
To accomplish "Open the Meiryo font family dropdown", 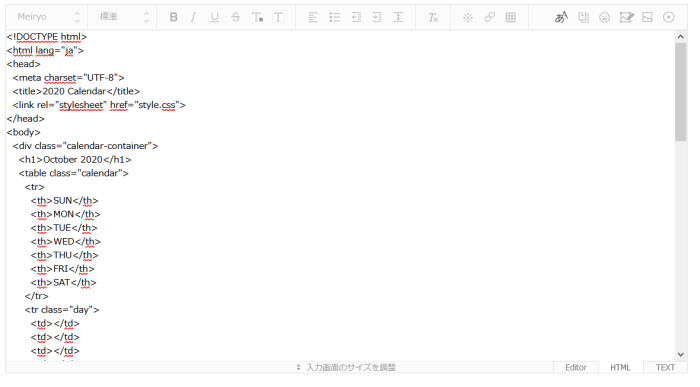I will 48,17.
